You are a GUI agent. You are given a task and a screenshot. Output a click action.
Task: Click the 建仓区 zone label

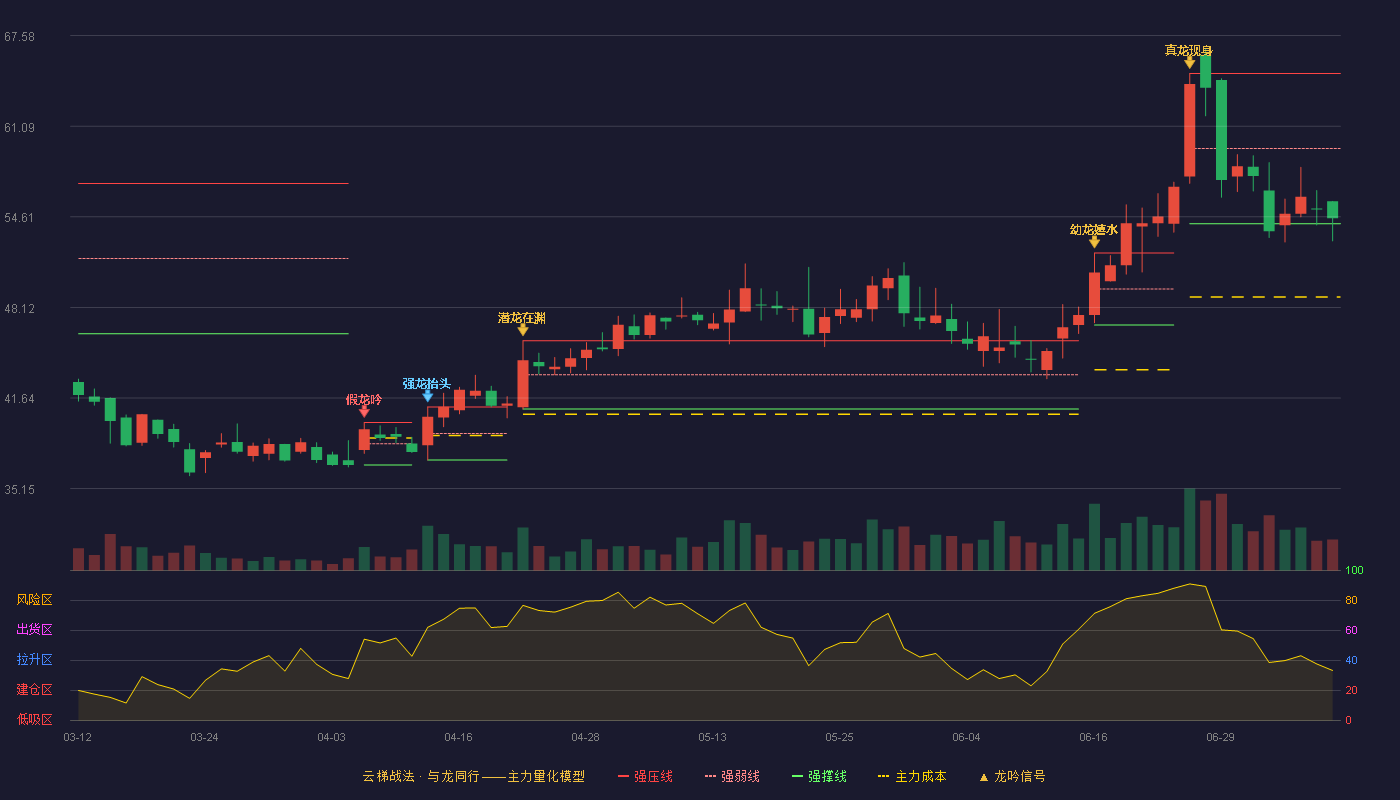point(35,690)
